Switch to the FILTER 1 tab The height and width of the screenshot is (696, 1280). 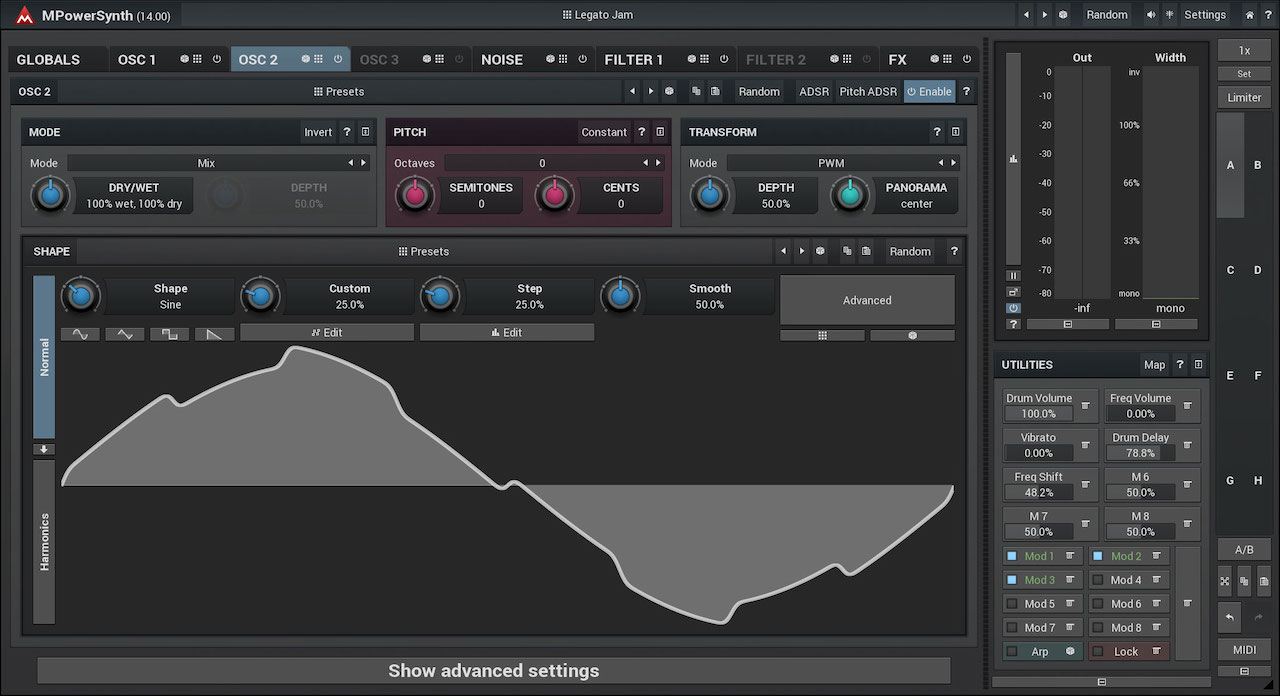point(633,59)
